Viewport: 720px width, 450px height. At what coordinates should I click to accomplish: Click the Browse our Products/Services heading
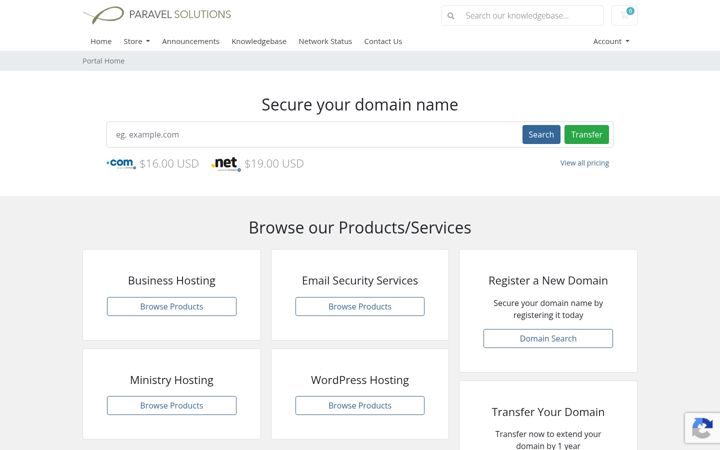coord(360,228)
